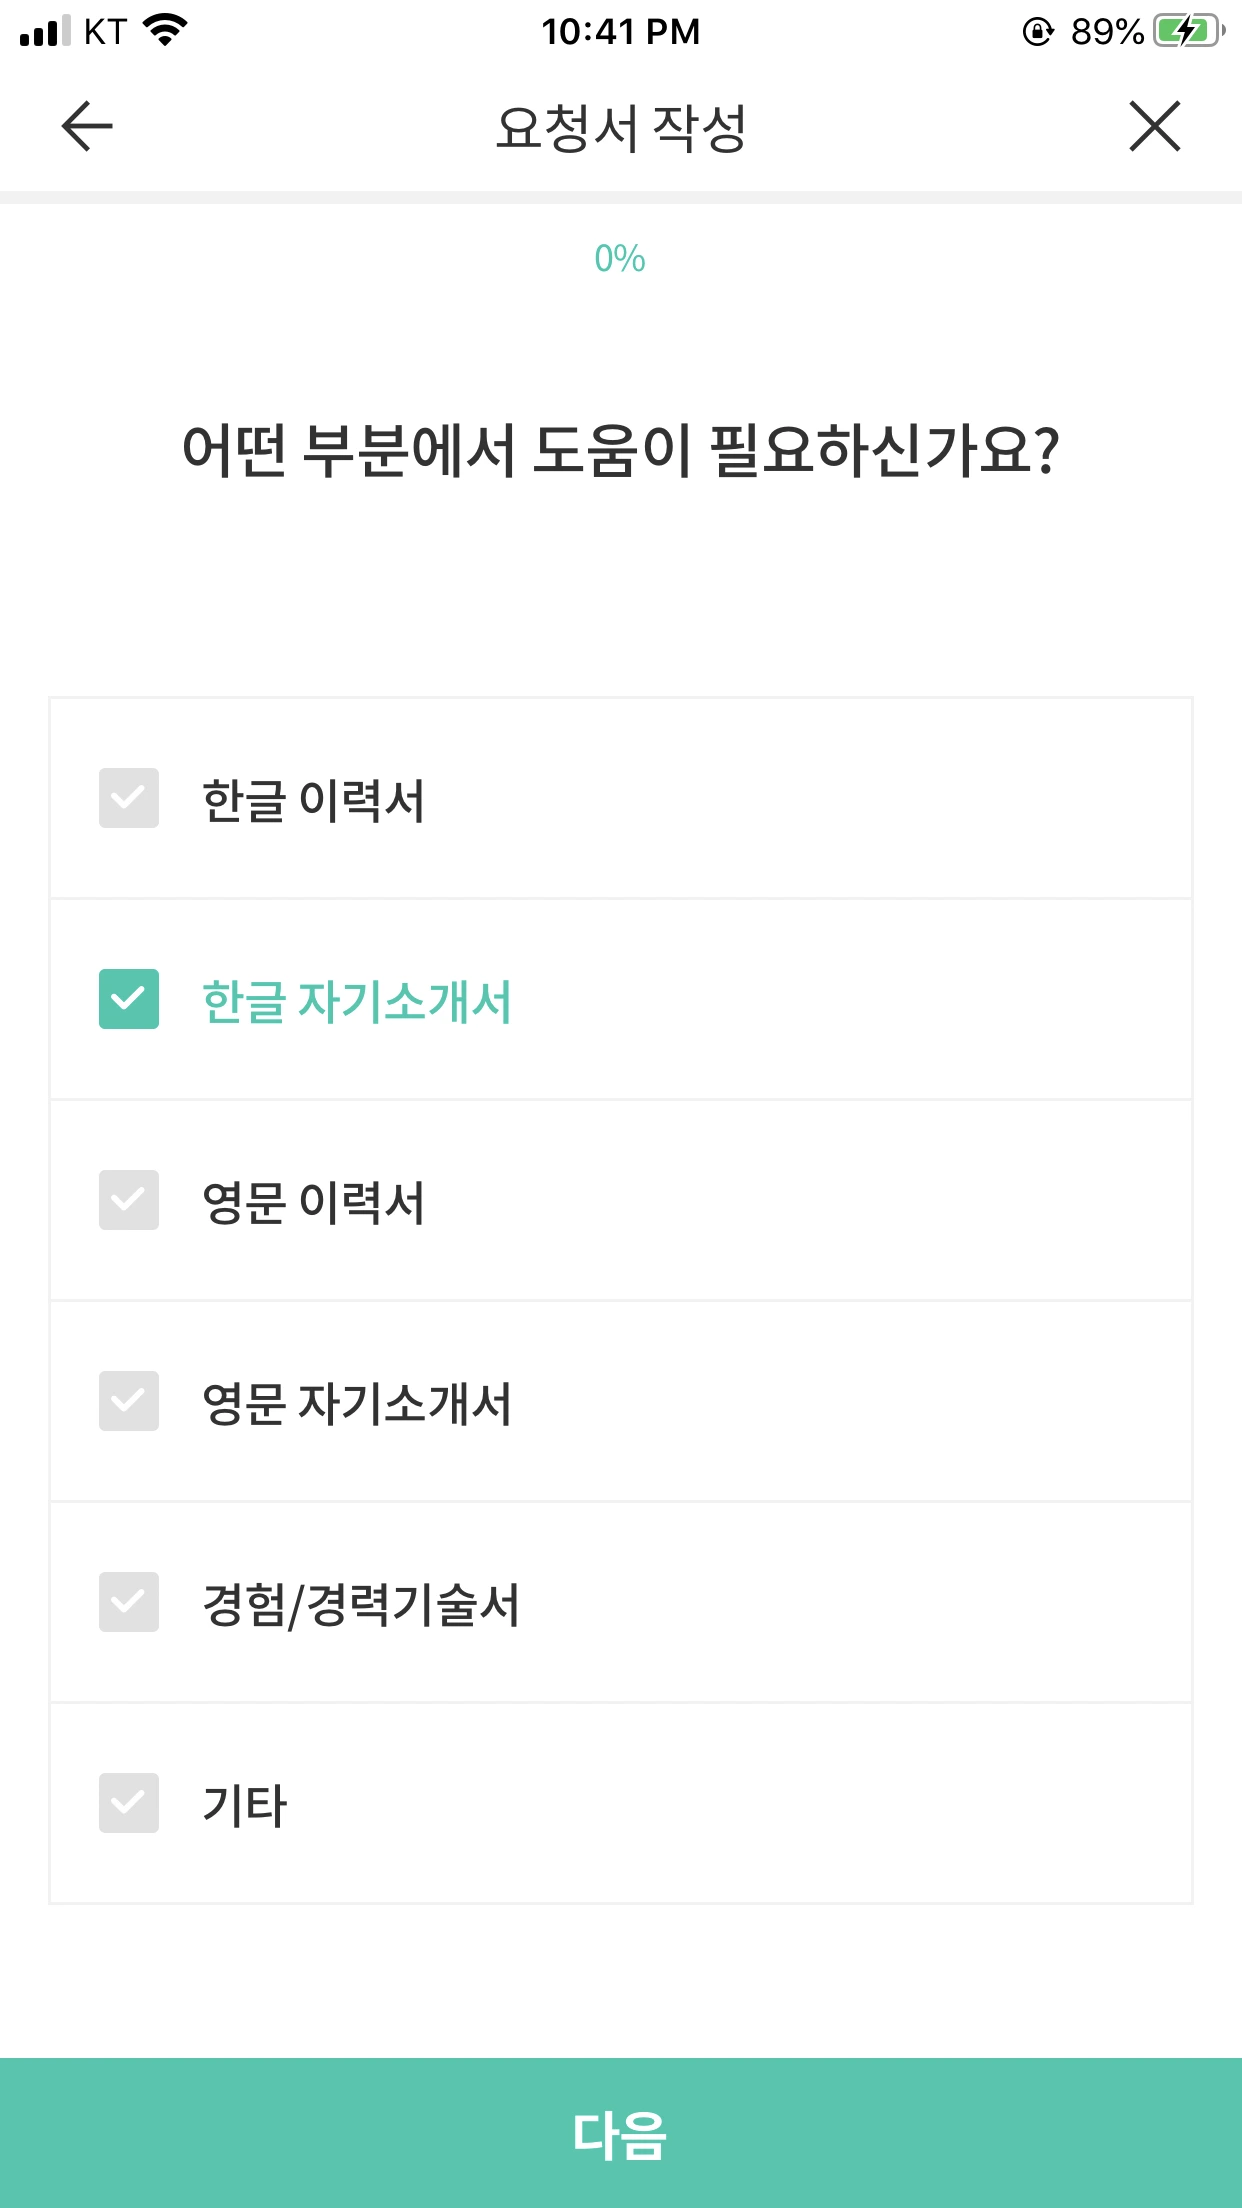Viewport: 1242px width, 2208px height.
Task: Select the 기타 option label
Action: (x=245, y=1805)
